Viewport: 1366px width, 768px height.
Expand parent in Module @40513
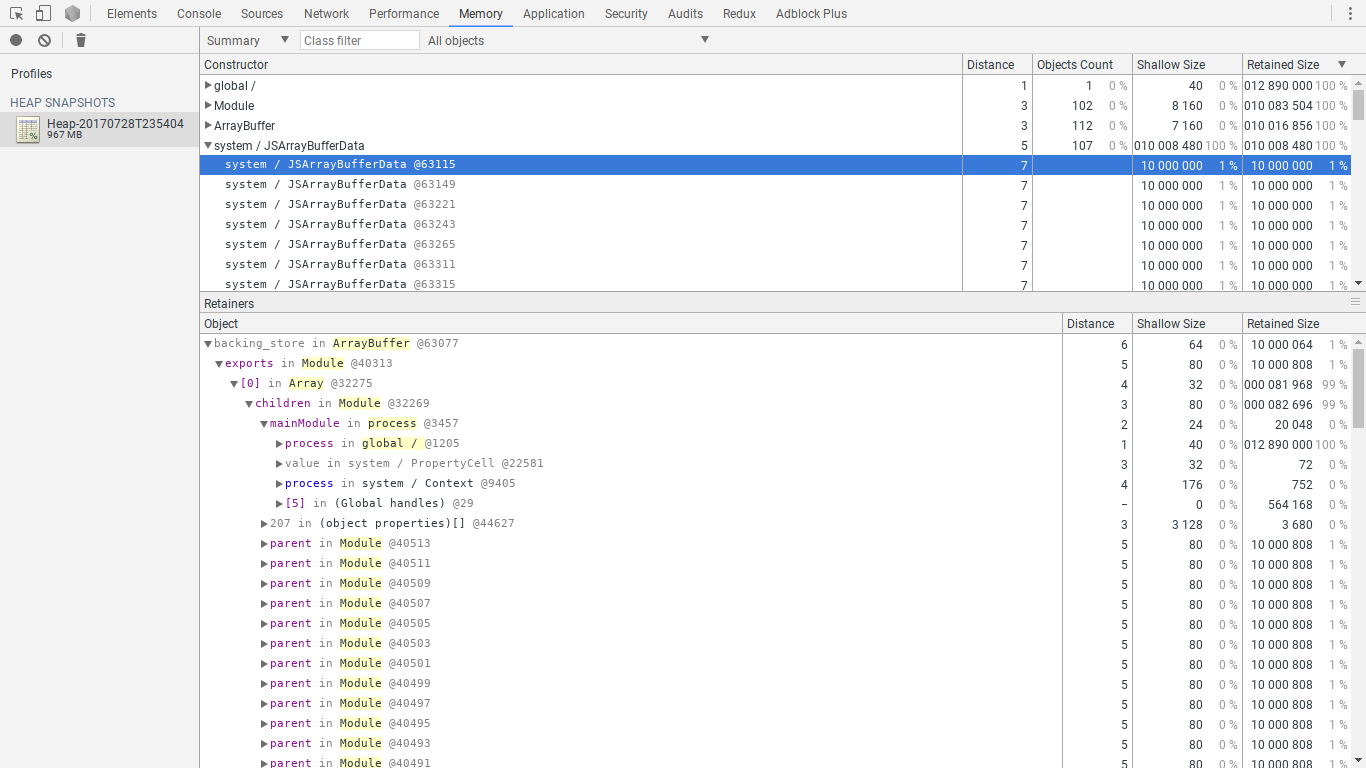click(x=264, y=543)
